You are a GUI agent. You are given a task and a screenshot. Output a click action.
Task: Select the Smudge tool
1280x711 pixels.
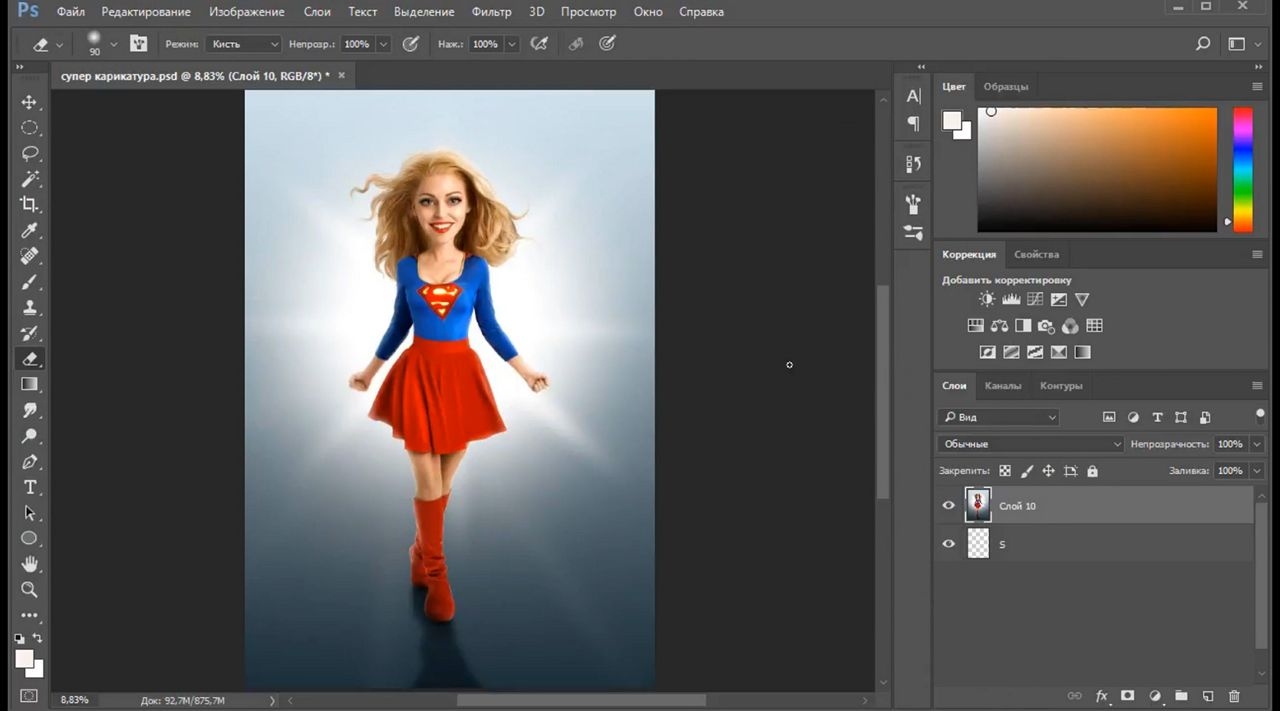(x=29, y=410)
